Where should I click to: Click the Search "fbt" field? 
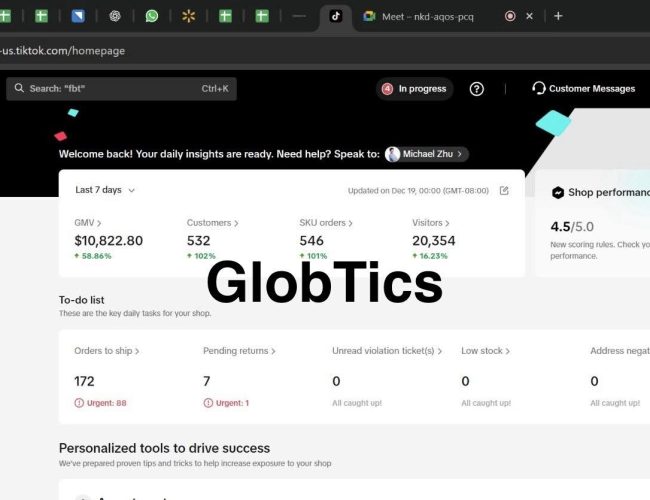121,89
